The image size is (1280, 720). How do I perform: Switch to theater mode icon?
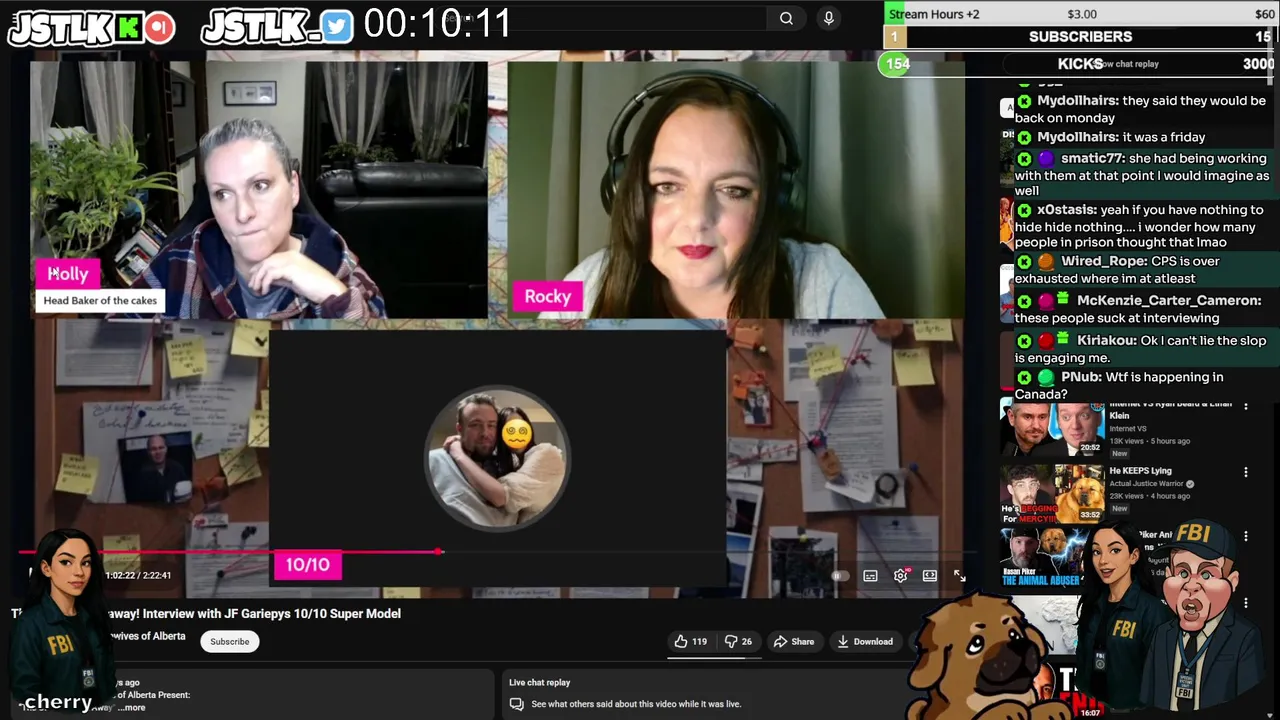930,575
